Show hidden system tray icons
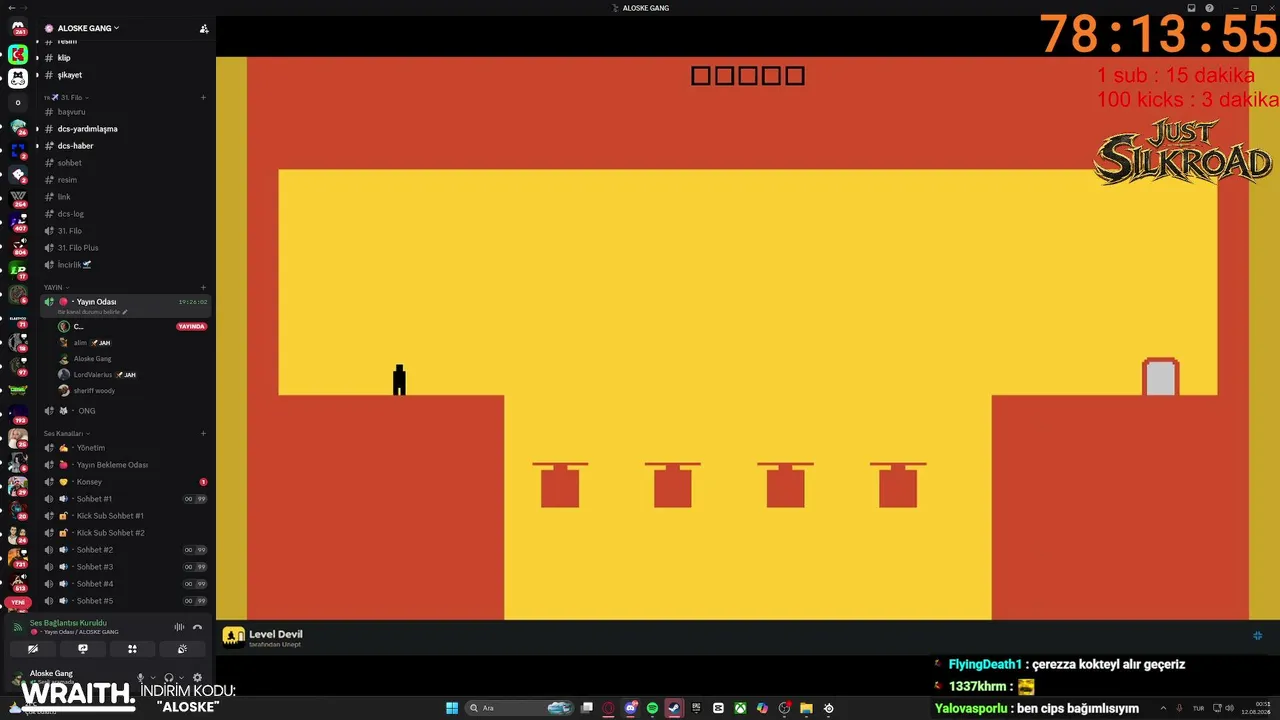The height and width of the screenshot is (720, 1280). click(1163, 708)
